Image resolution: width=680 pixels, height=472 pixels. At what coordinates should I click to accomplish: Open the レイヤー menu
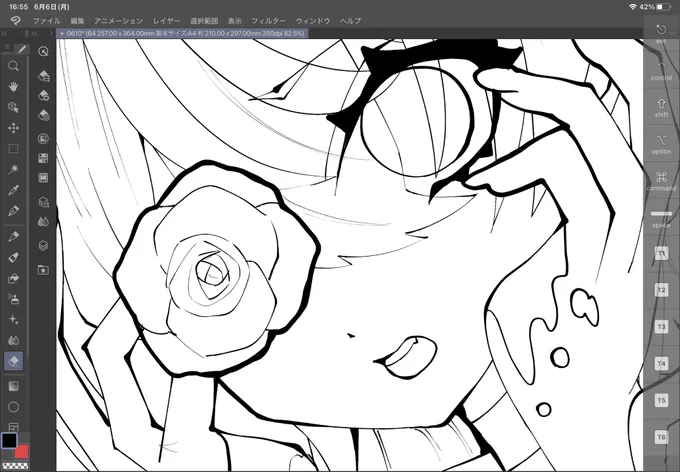click(166, 21)
